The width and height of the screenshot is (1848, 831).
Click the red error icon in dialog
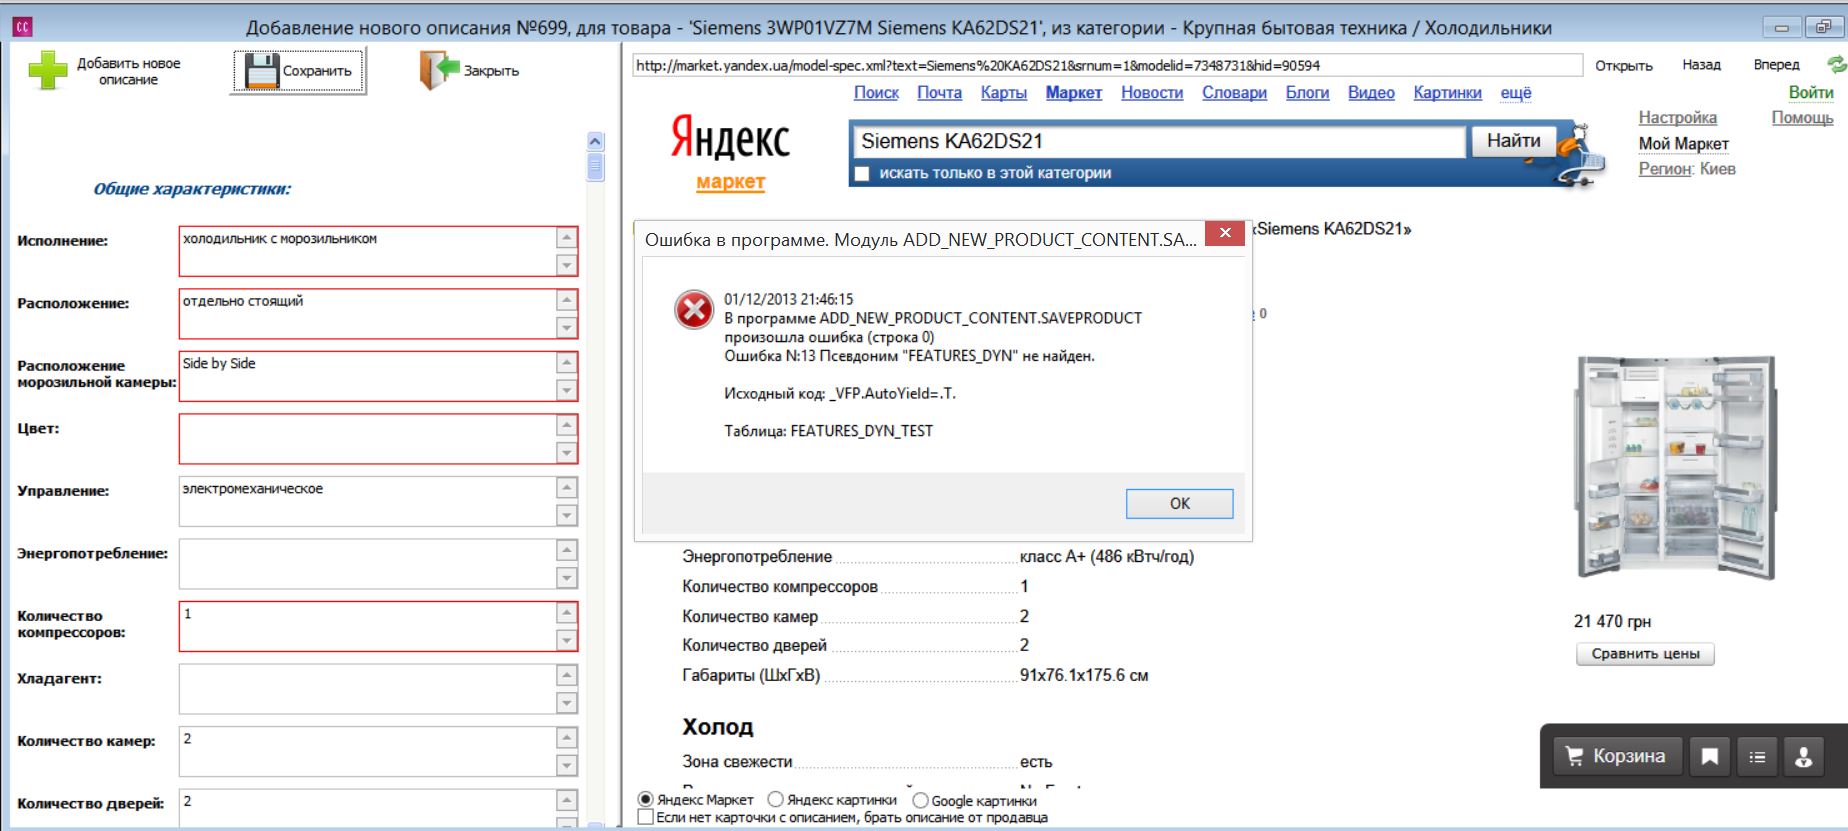click(694, 310)
